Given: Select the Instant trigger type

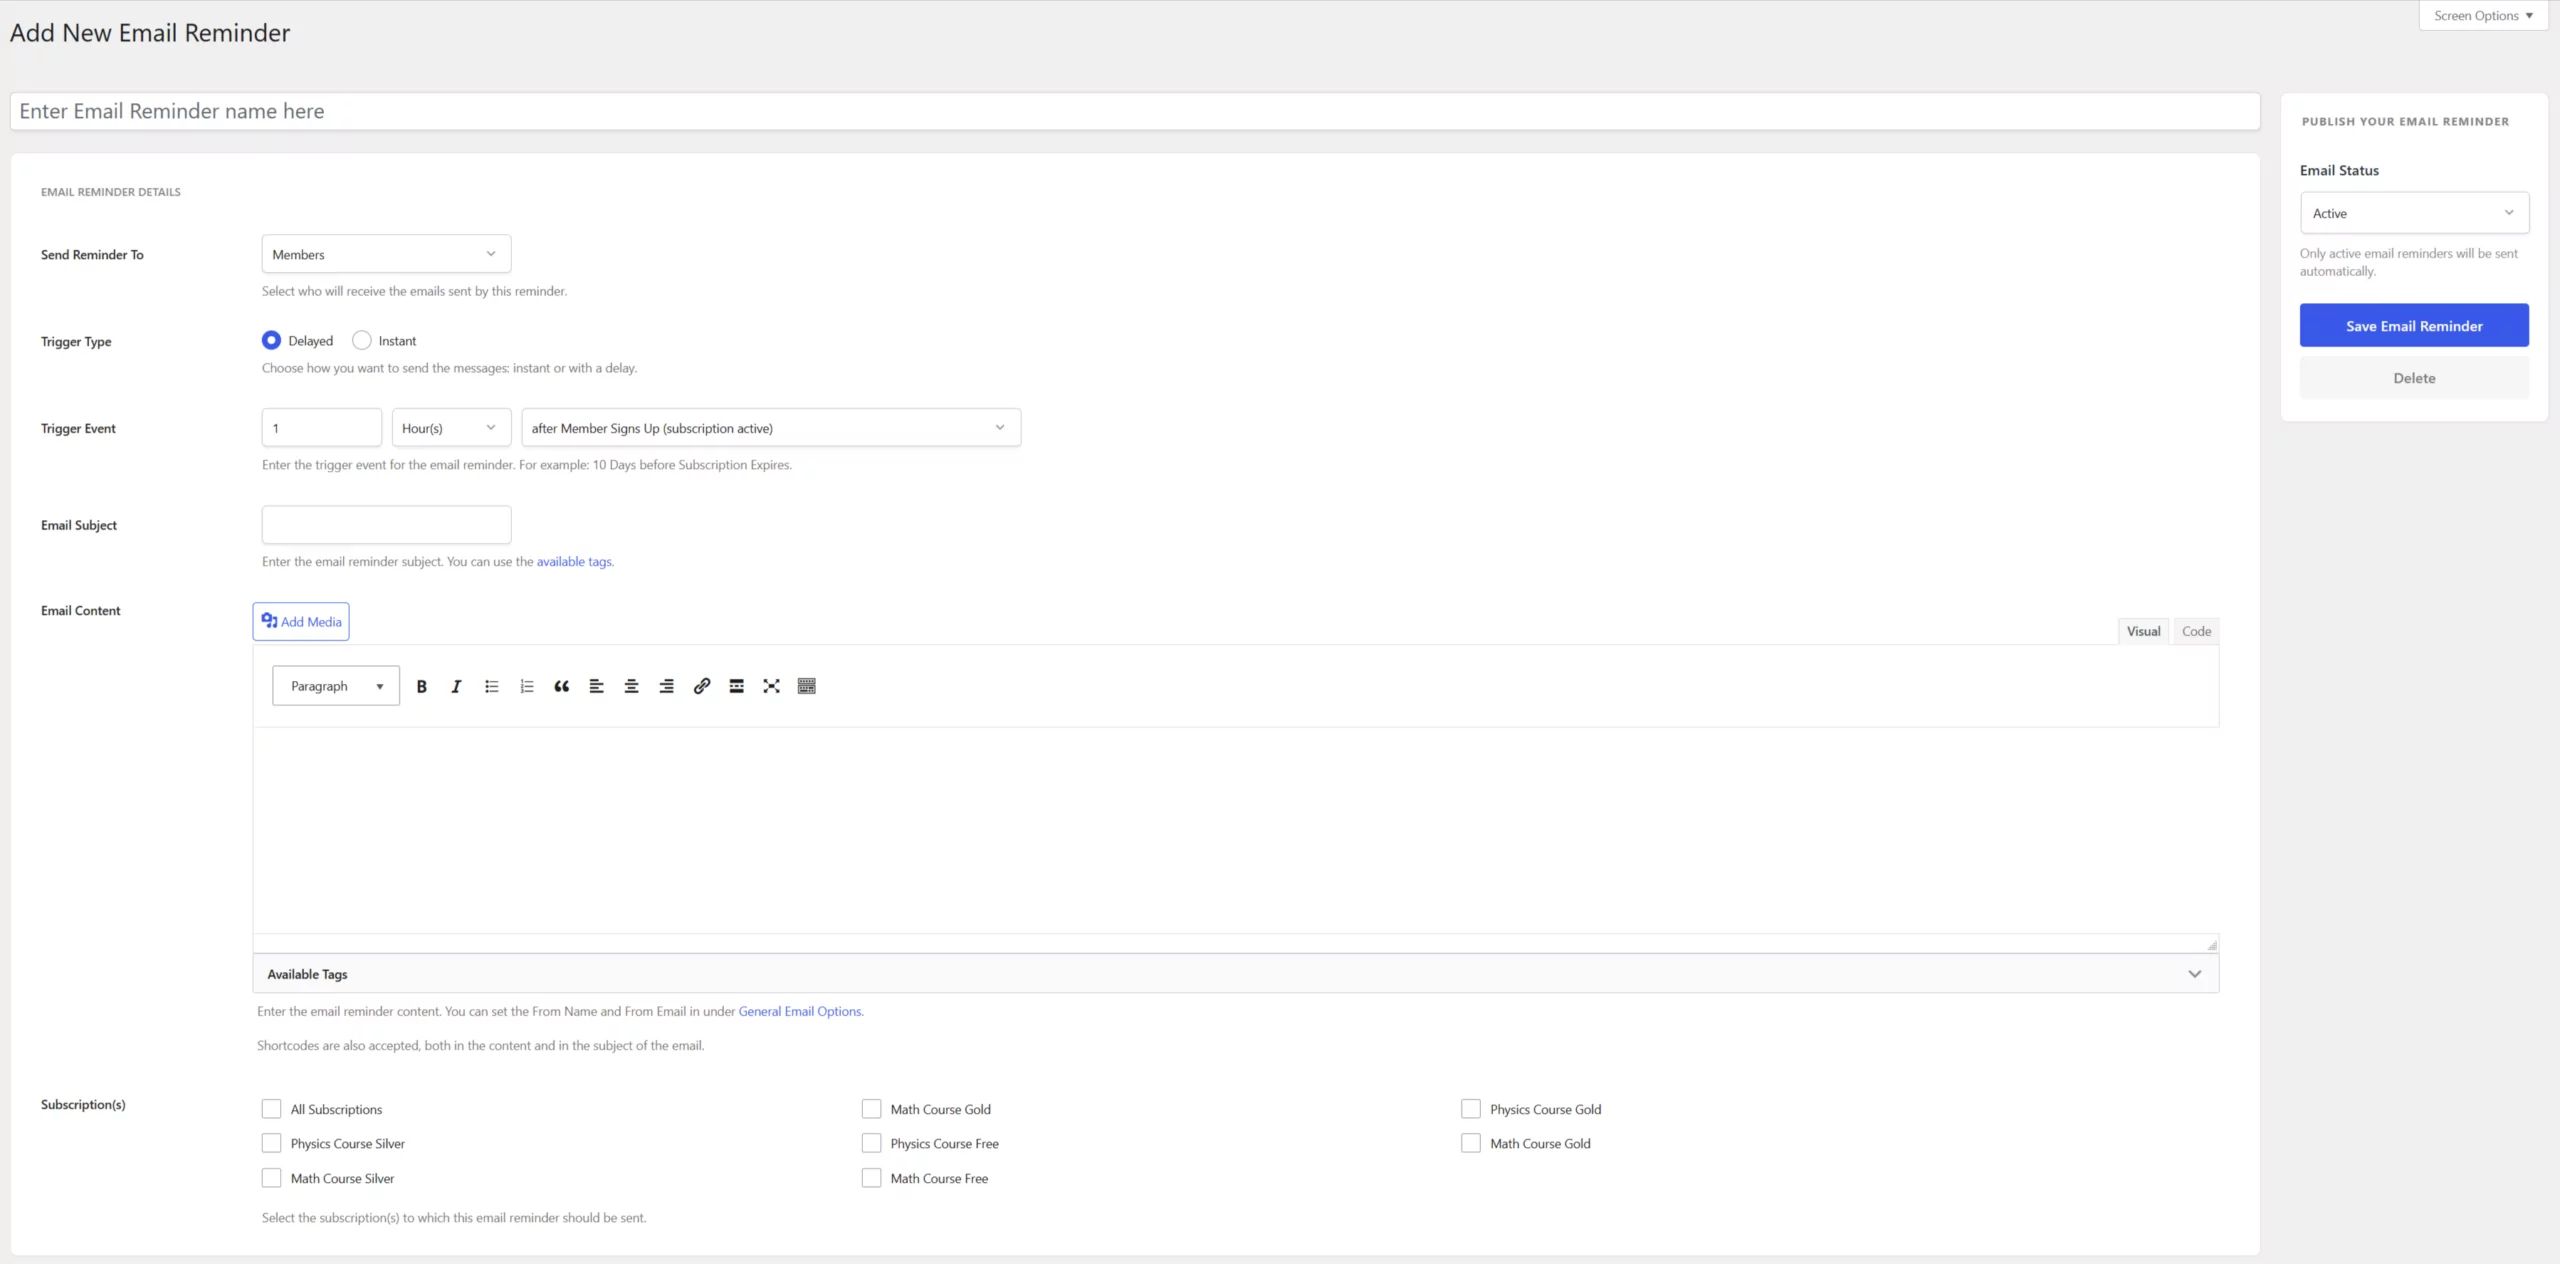Looking at the screenshot, I should point(362,341).
